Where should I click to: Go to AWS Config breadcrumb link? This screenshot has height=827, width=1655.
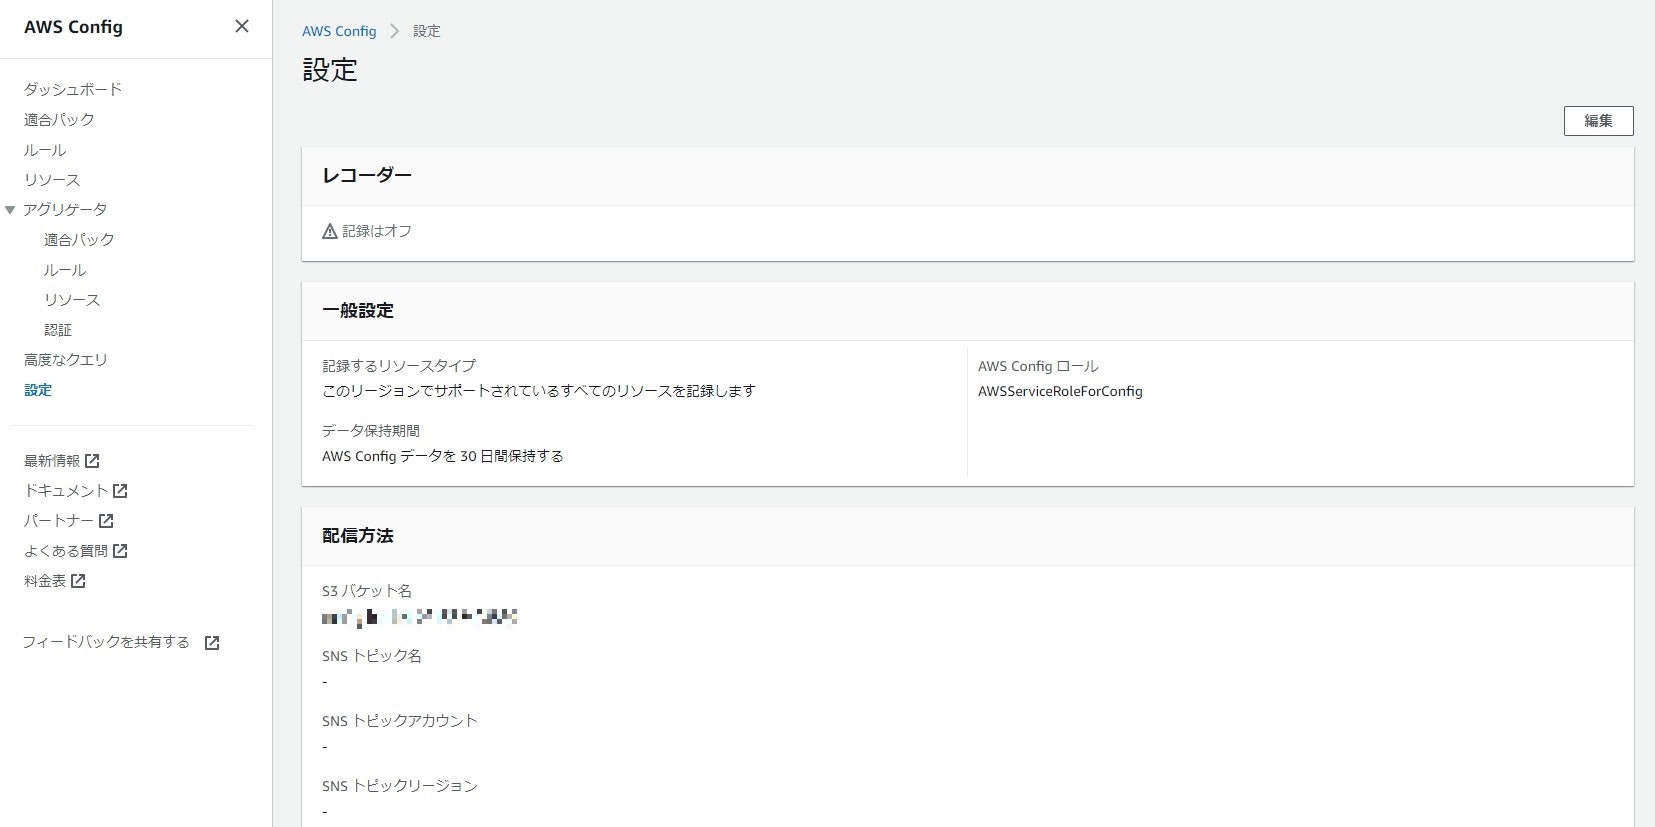pos(339,31)
